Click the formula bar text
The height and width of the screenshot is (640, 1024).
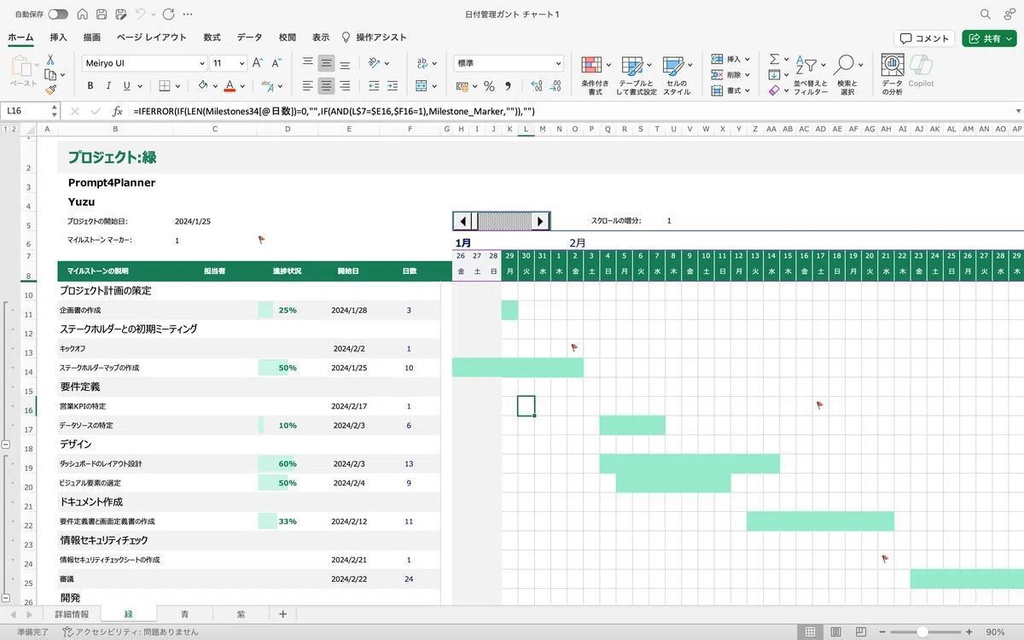click(x=334, y=111)
